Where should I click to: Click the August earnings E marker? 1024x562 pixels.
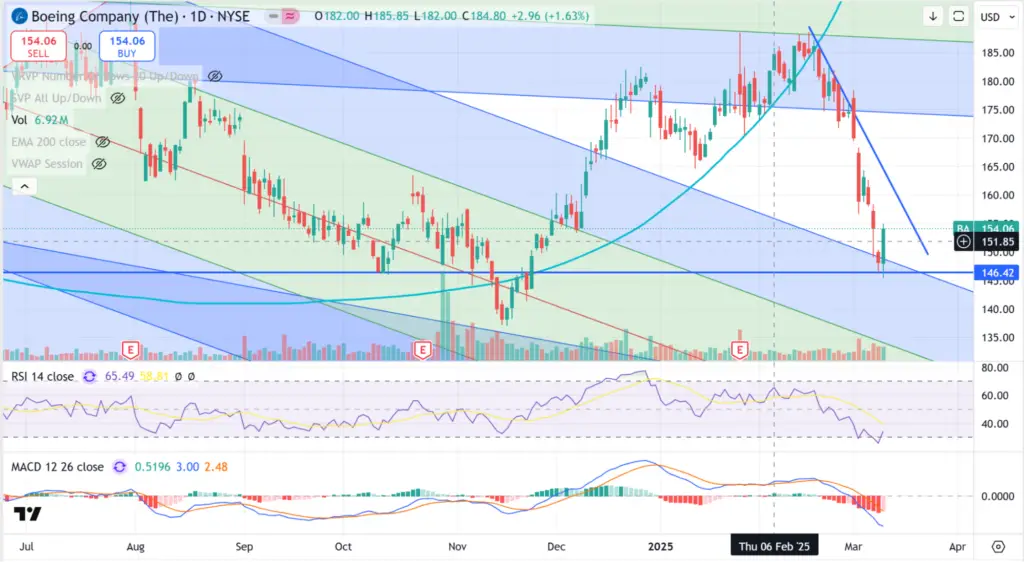pos(131,350)
